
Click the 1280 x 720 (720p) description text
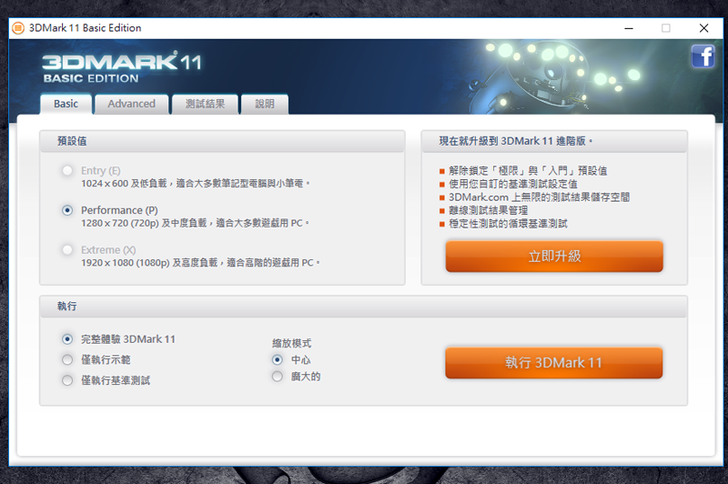pyautogui.click(x=195, y=223)
